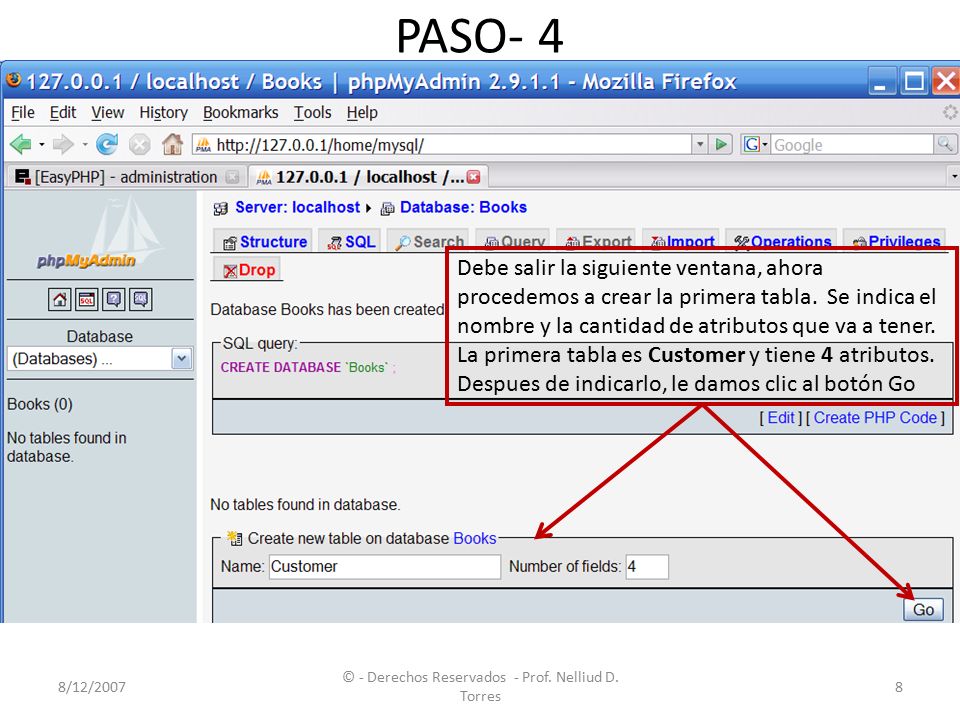The height and width of the screenshot is (720, 960).
Task: Open the Databases dropdown in sidebar
Action: point(100,359)
